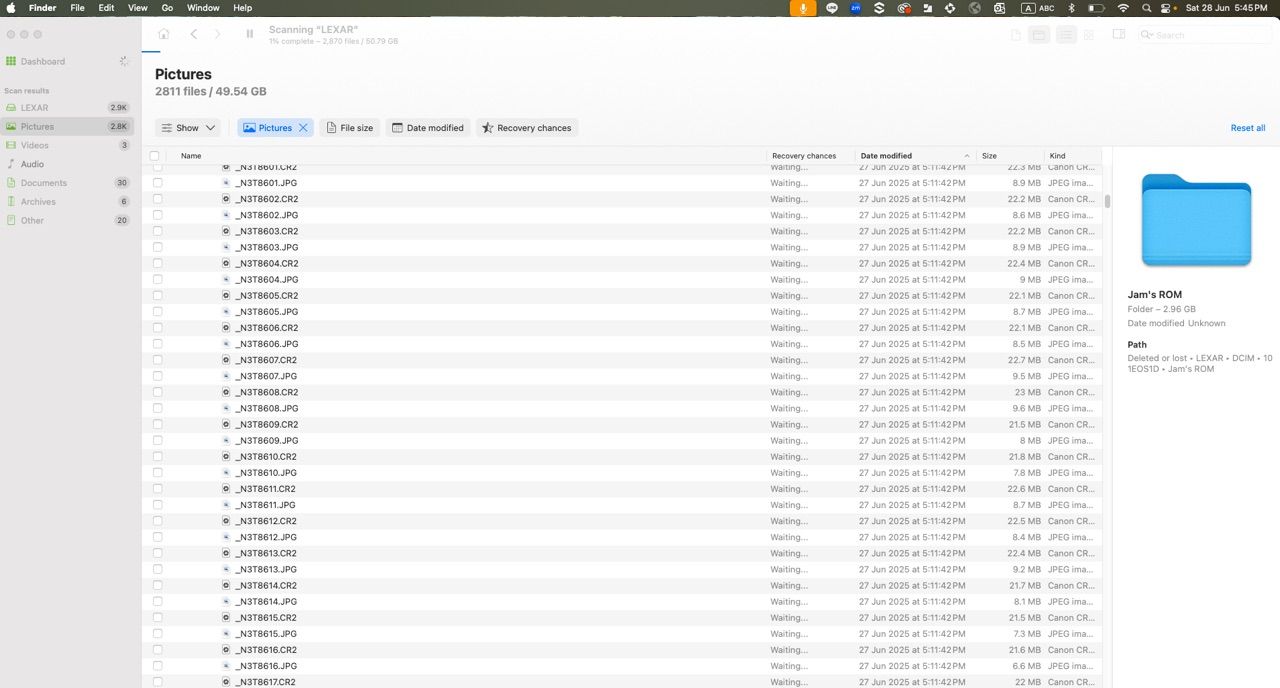1280x688 pixels.
Task: Tick the checkbox for _N3T8615.CR2
Action: pos(157,618)
